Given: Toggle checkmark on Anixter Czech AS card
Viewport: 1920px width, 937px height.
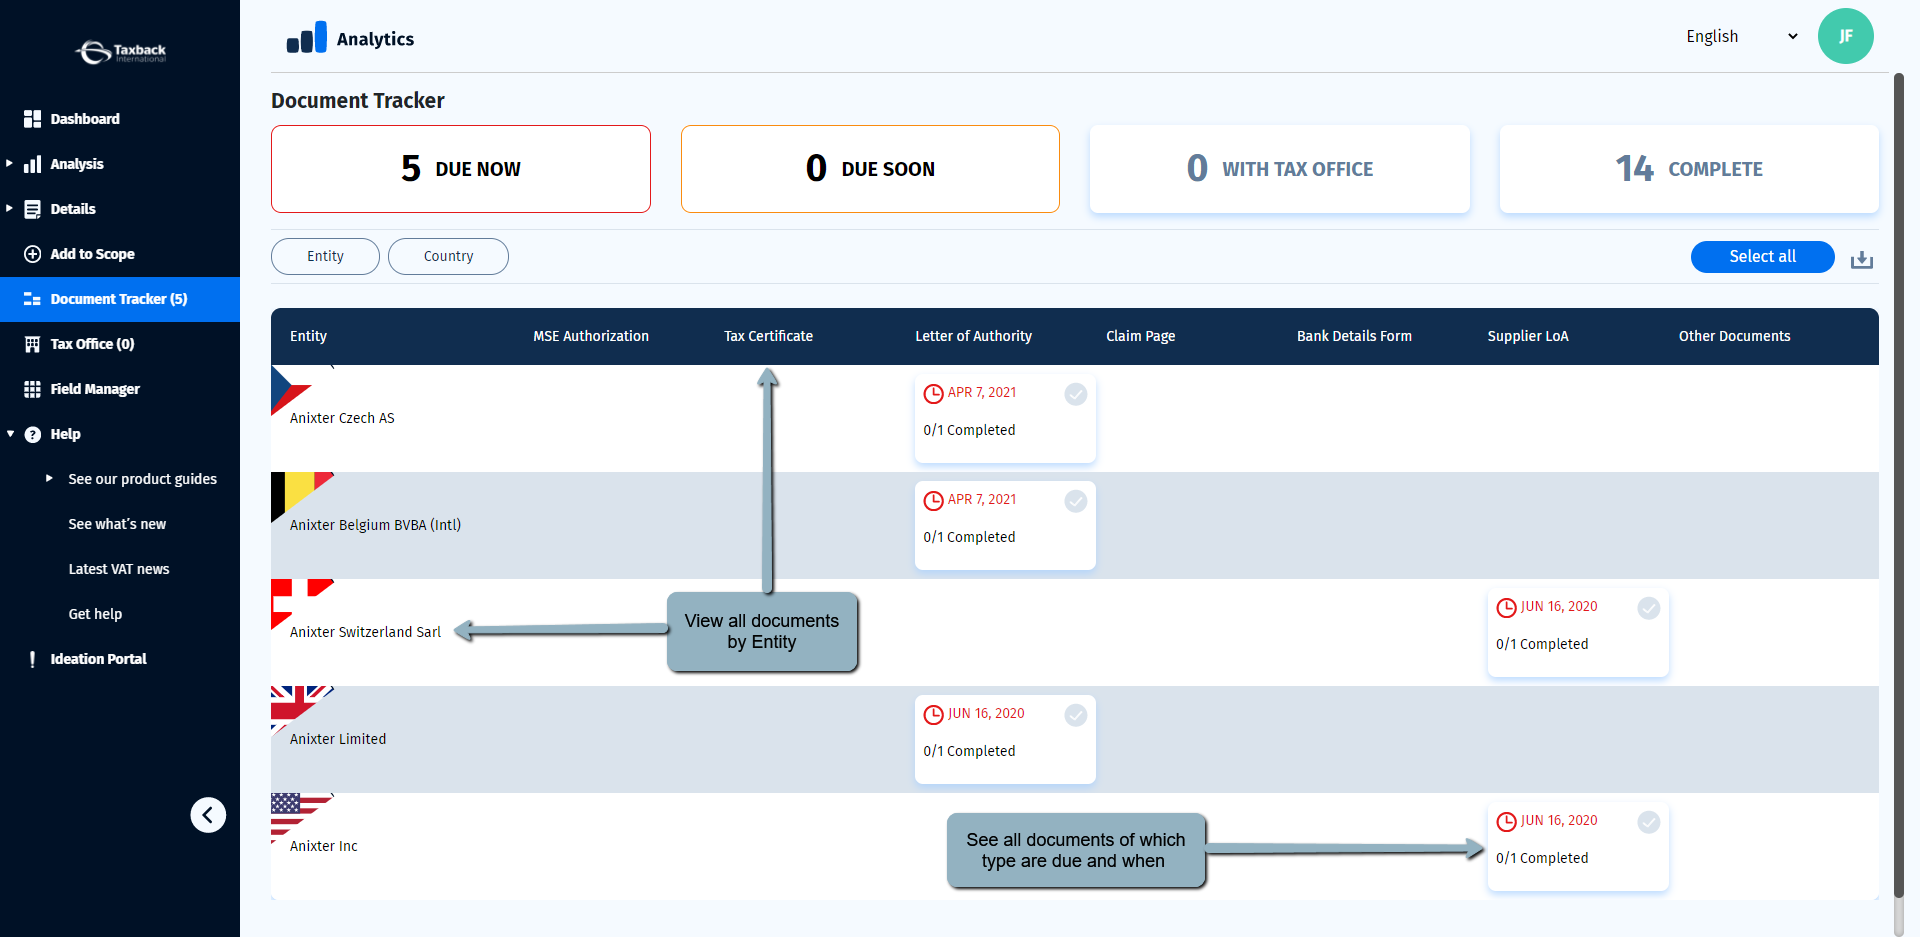Looking at the screenshot, I should point(1076,394).
